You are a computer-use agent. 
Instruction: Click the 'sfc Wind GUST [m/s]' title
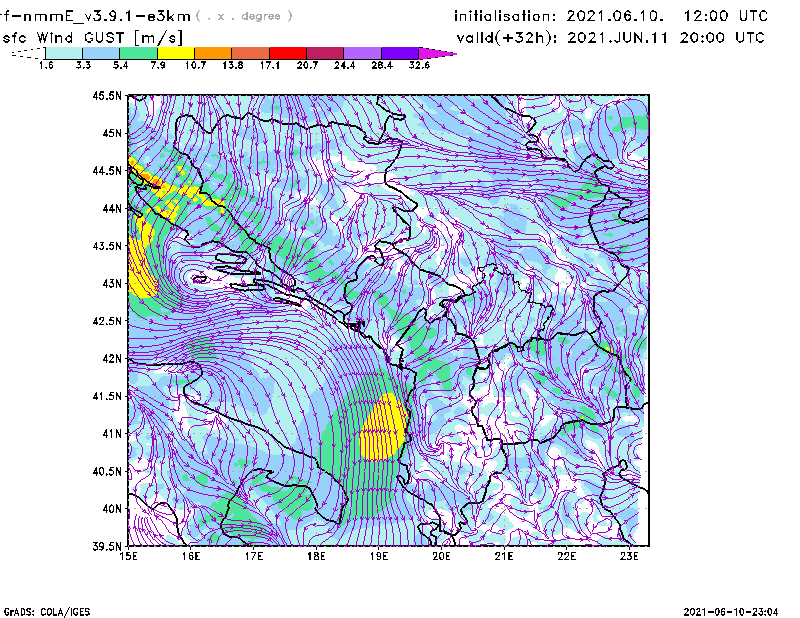(x=92, y=38)
